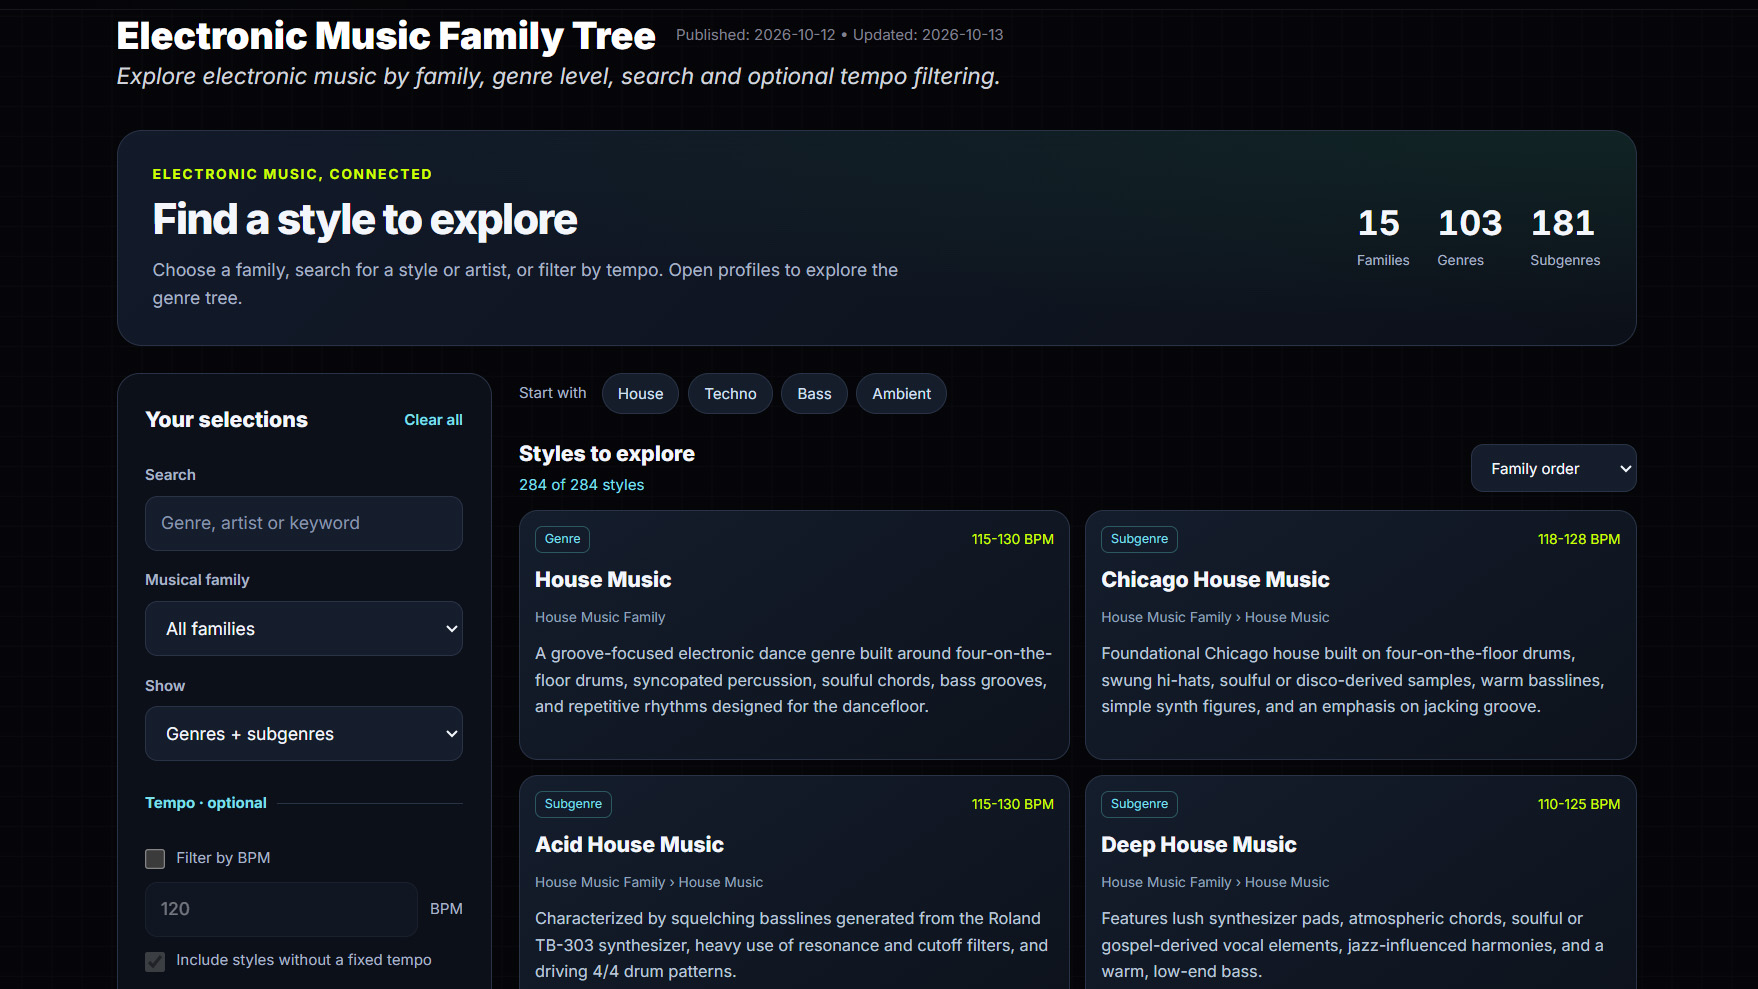Click the 284 of 284 styles count
Viewport: 1758px width, 989px height.
(x=581, y=485)
